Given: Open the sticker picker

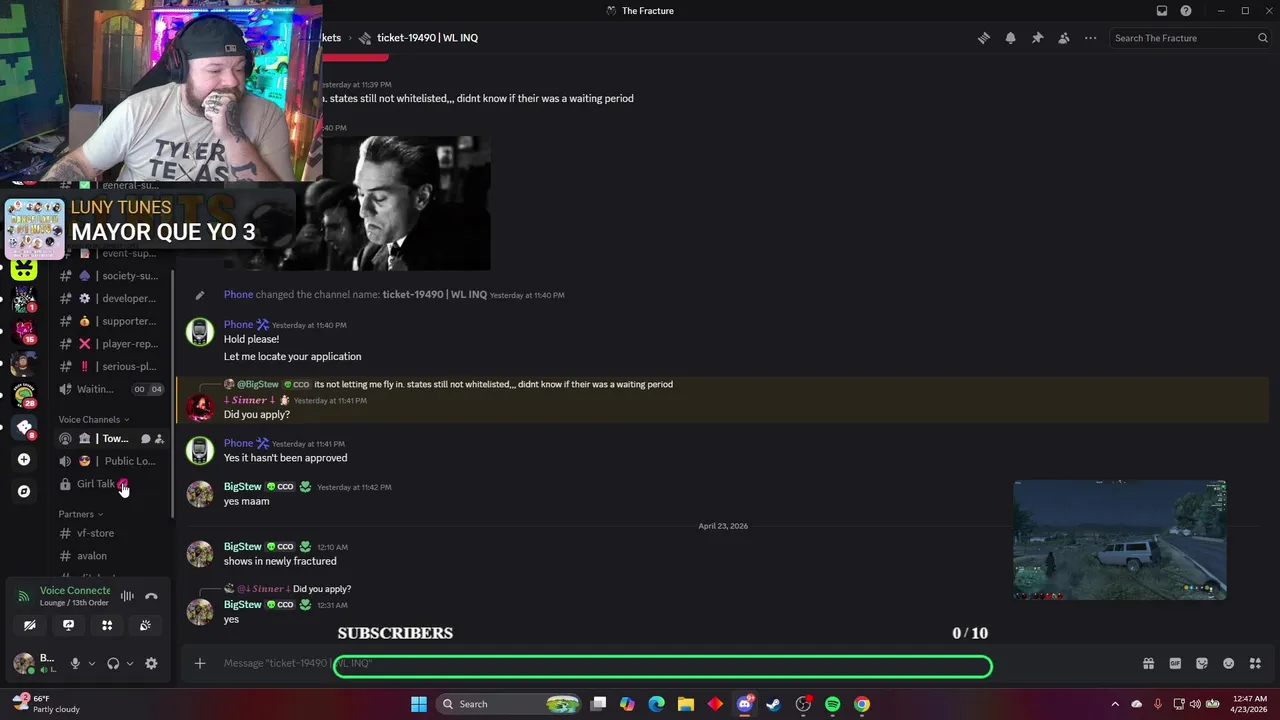Looking at the screenshot, I should click(1202, 663).
